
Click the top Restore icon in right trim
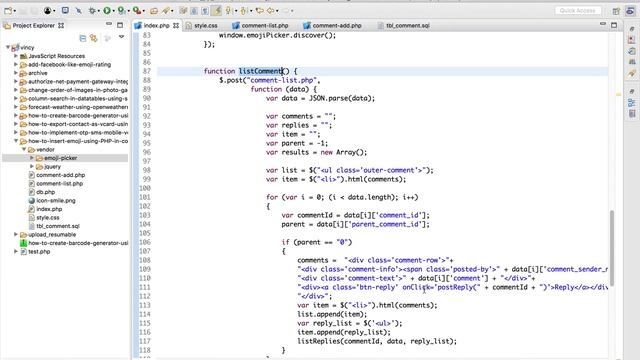pyautogui.click(x=632, y=29)
